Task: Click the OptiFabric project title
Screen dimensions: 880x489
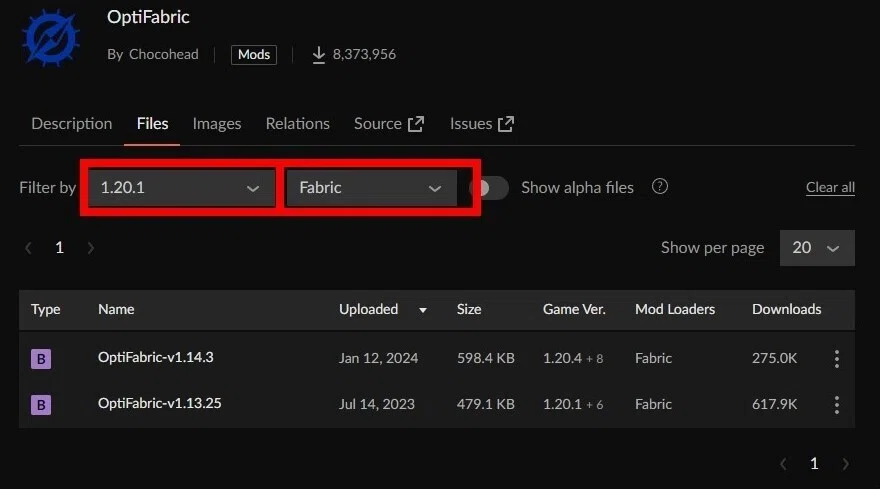Action: [148, 17]
